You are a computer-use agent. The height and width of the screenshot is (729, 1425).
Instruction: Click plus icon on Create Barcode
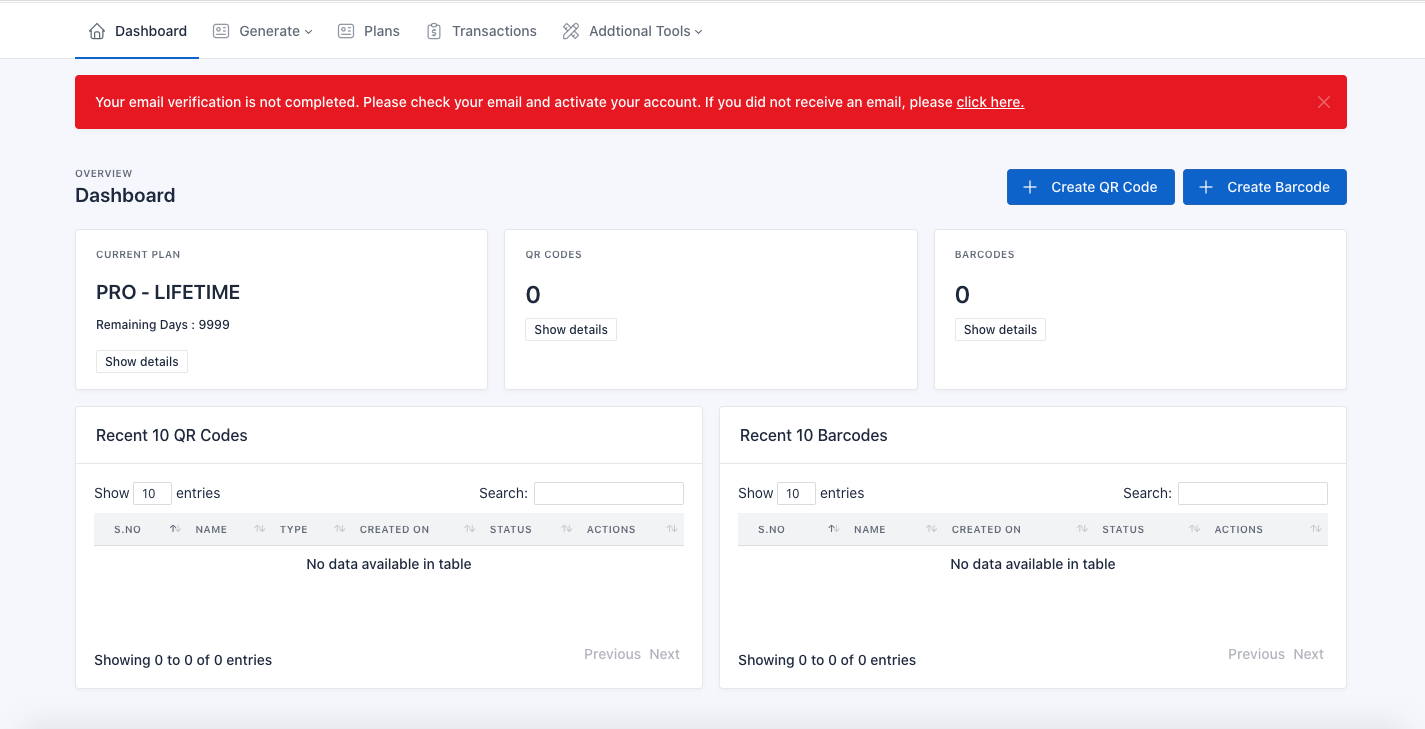point(1206,187)
